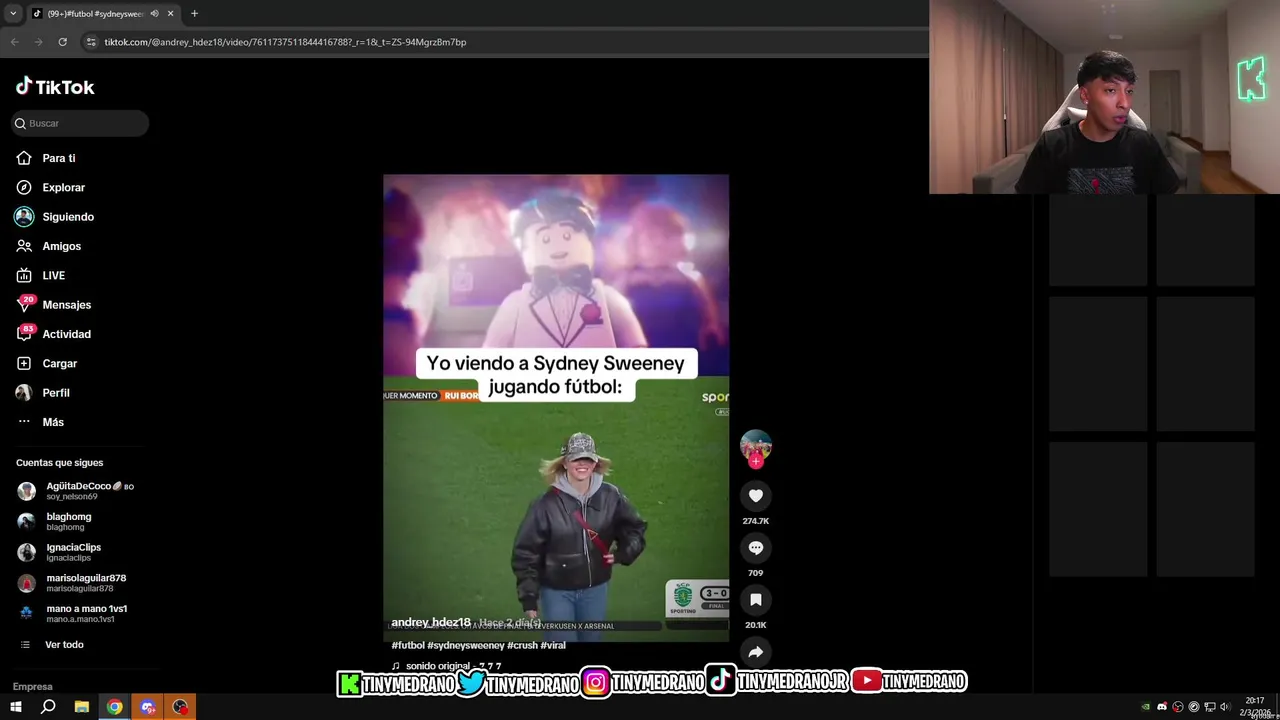Close the TikTok browser tab
This screenshot has width=1280, height=720.
pyautogui.click(x=170, y=14)
